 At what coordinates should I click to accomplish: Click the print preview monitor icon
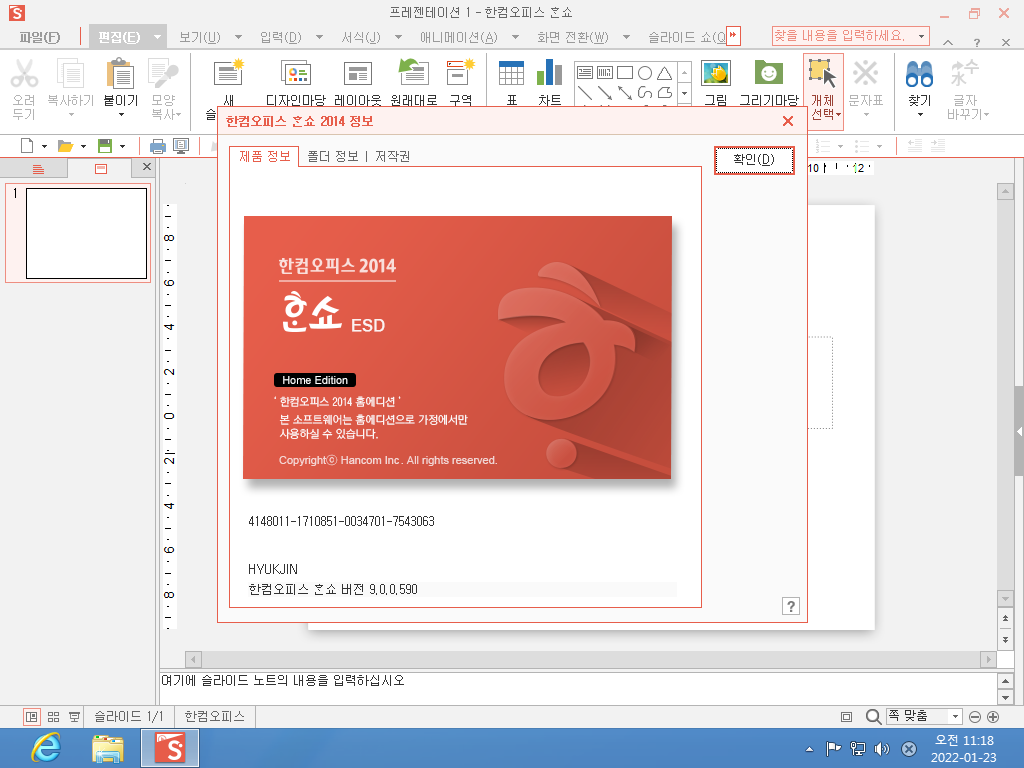[x=181, y=146]
